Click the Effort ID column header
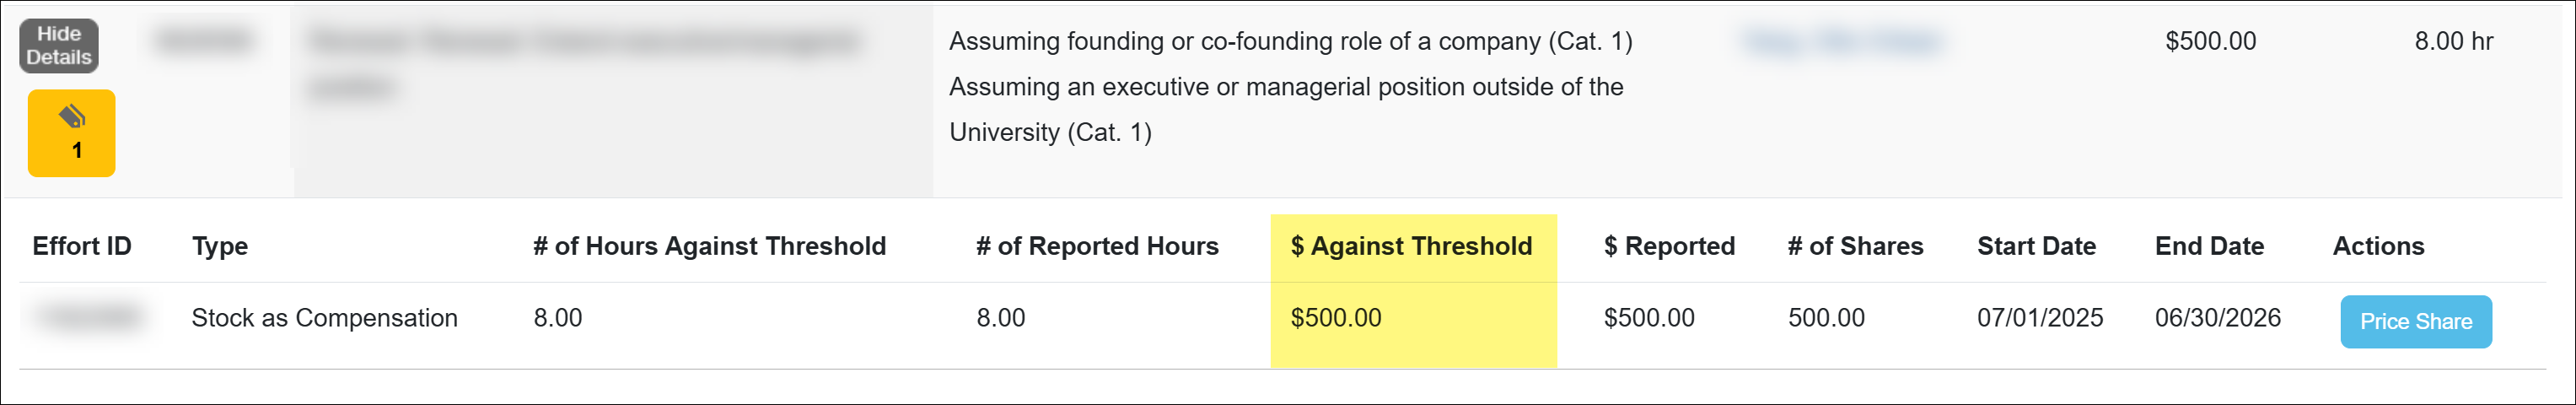Image resolution: width=2576 pixels, height=405 pixels. (82, 246)
